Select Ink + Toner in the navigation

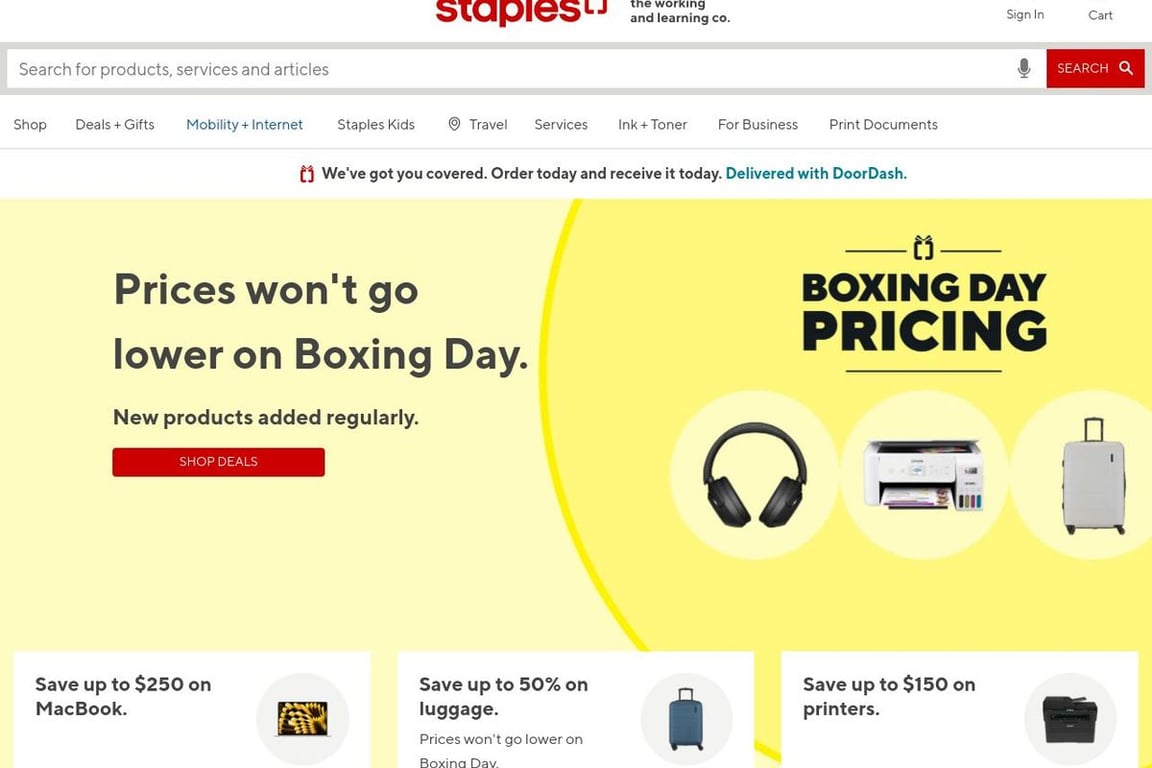click(x=652, y=124)
